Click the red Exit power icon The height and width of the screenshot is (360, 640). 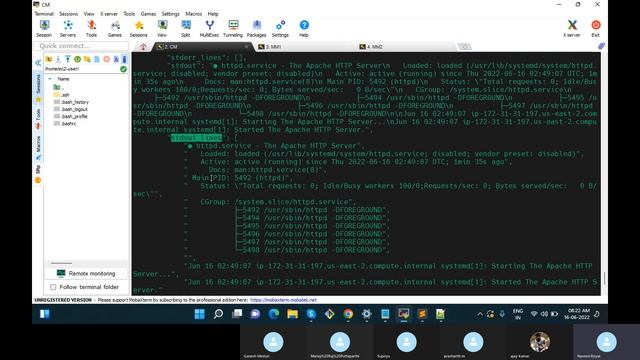tap(596, 29)
